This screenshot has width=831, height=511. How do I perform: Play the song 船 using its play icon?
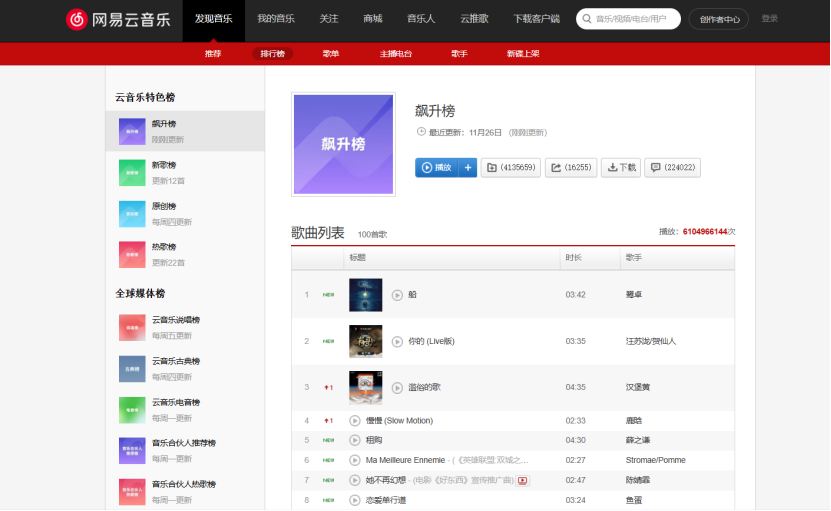pos(397,295)
